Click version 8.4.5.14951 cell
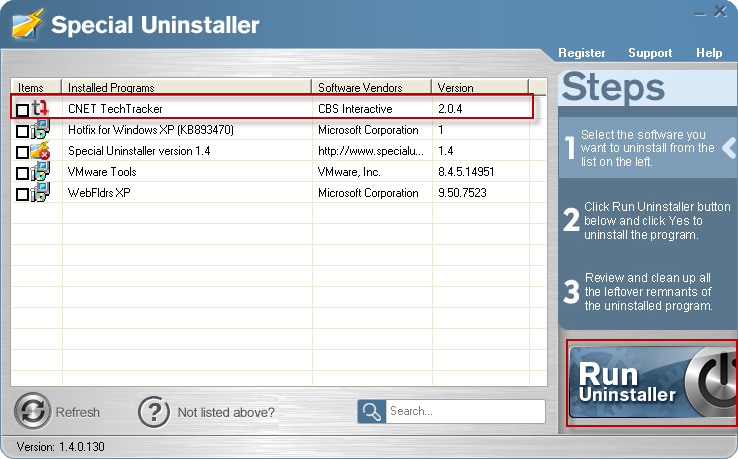 [466, 172]
